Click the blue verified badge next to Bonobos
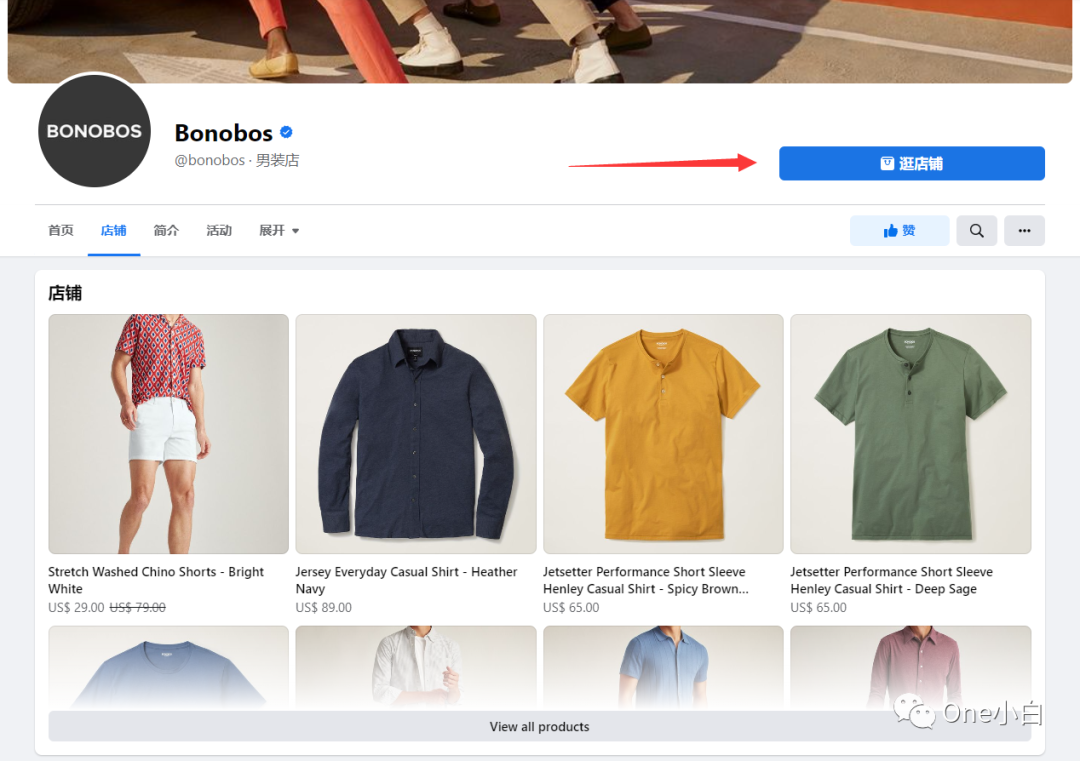1080x761 pixels. [x=287, y=132]
